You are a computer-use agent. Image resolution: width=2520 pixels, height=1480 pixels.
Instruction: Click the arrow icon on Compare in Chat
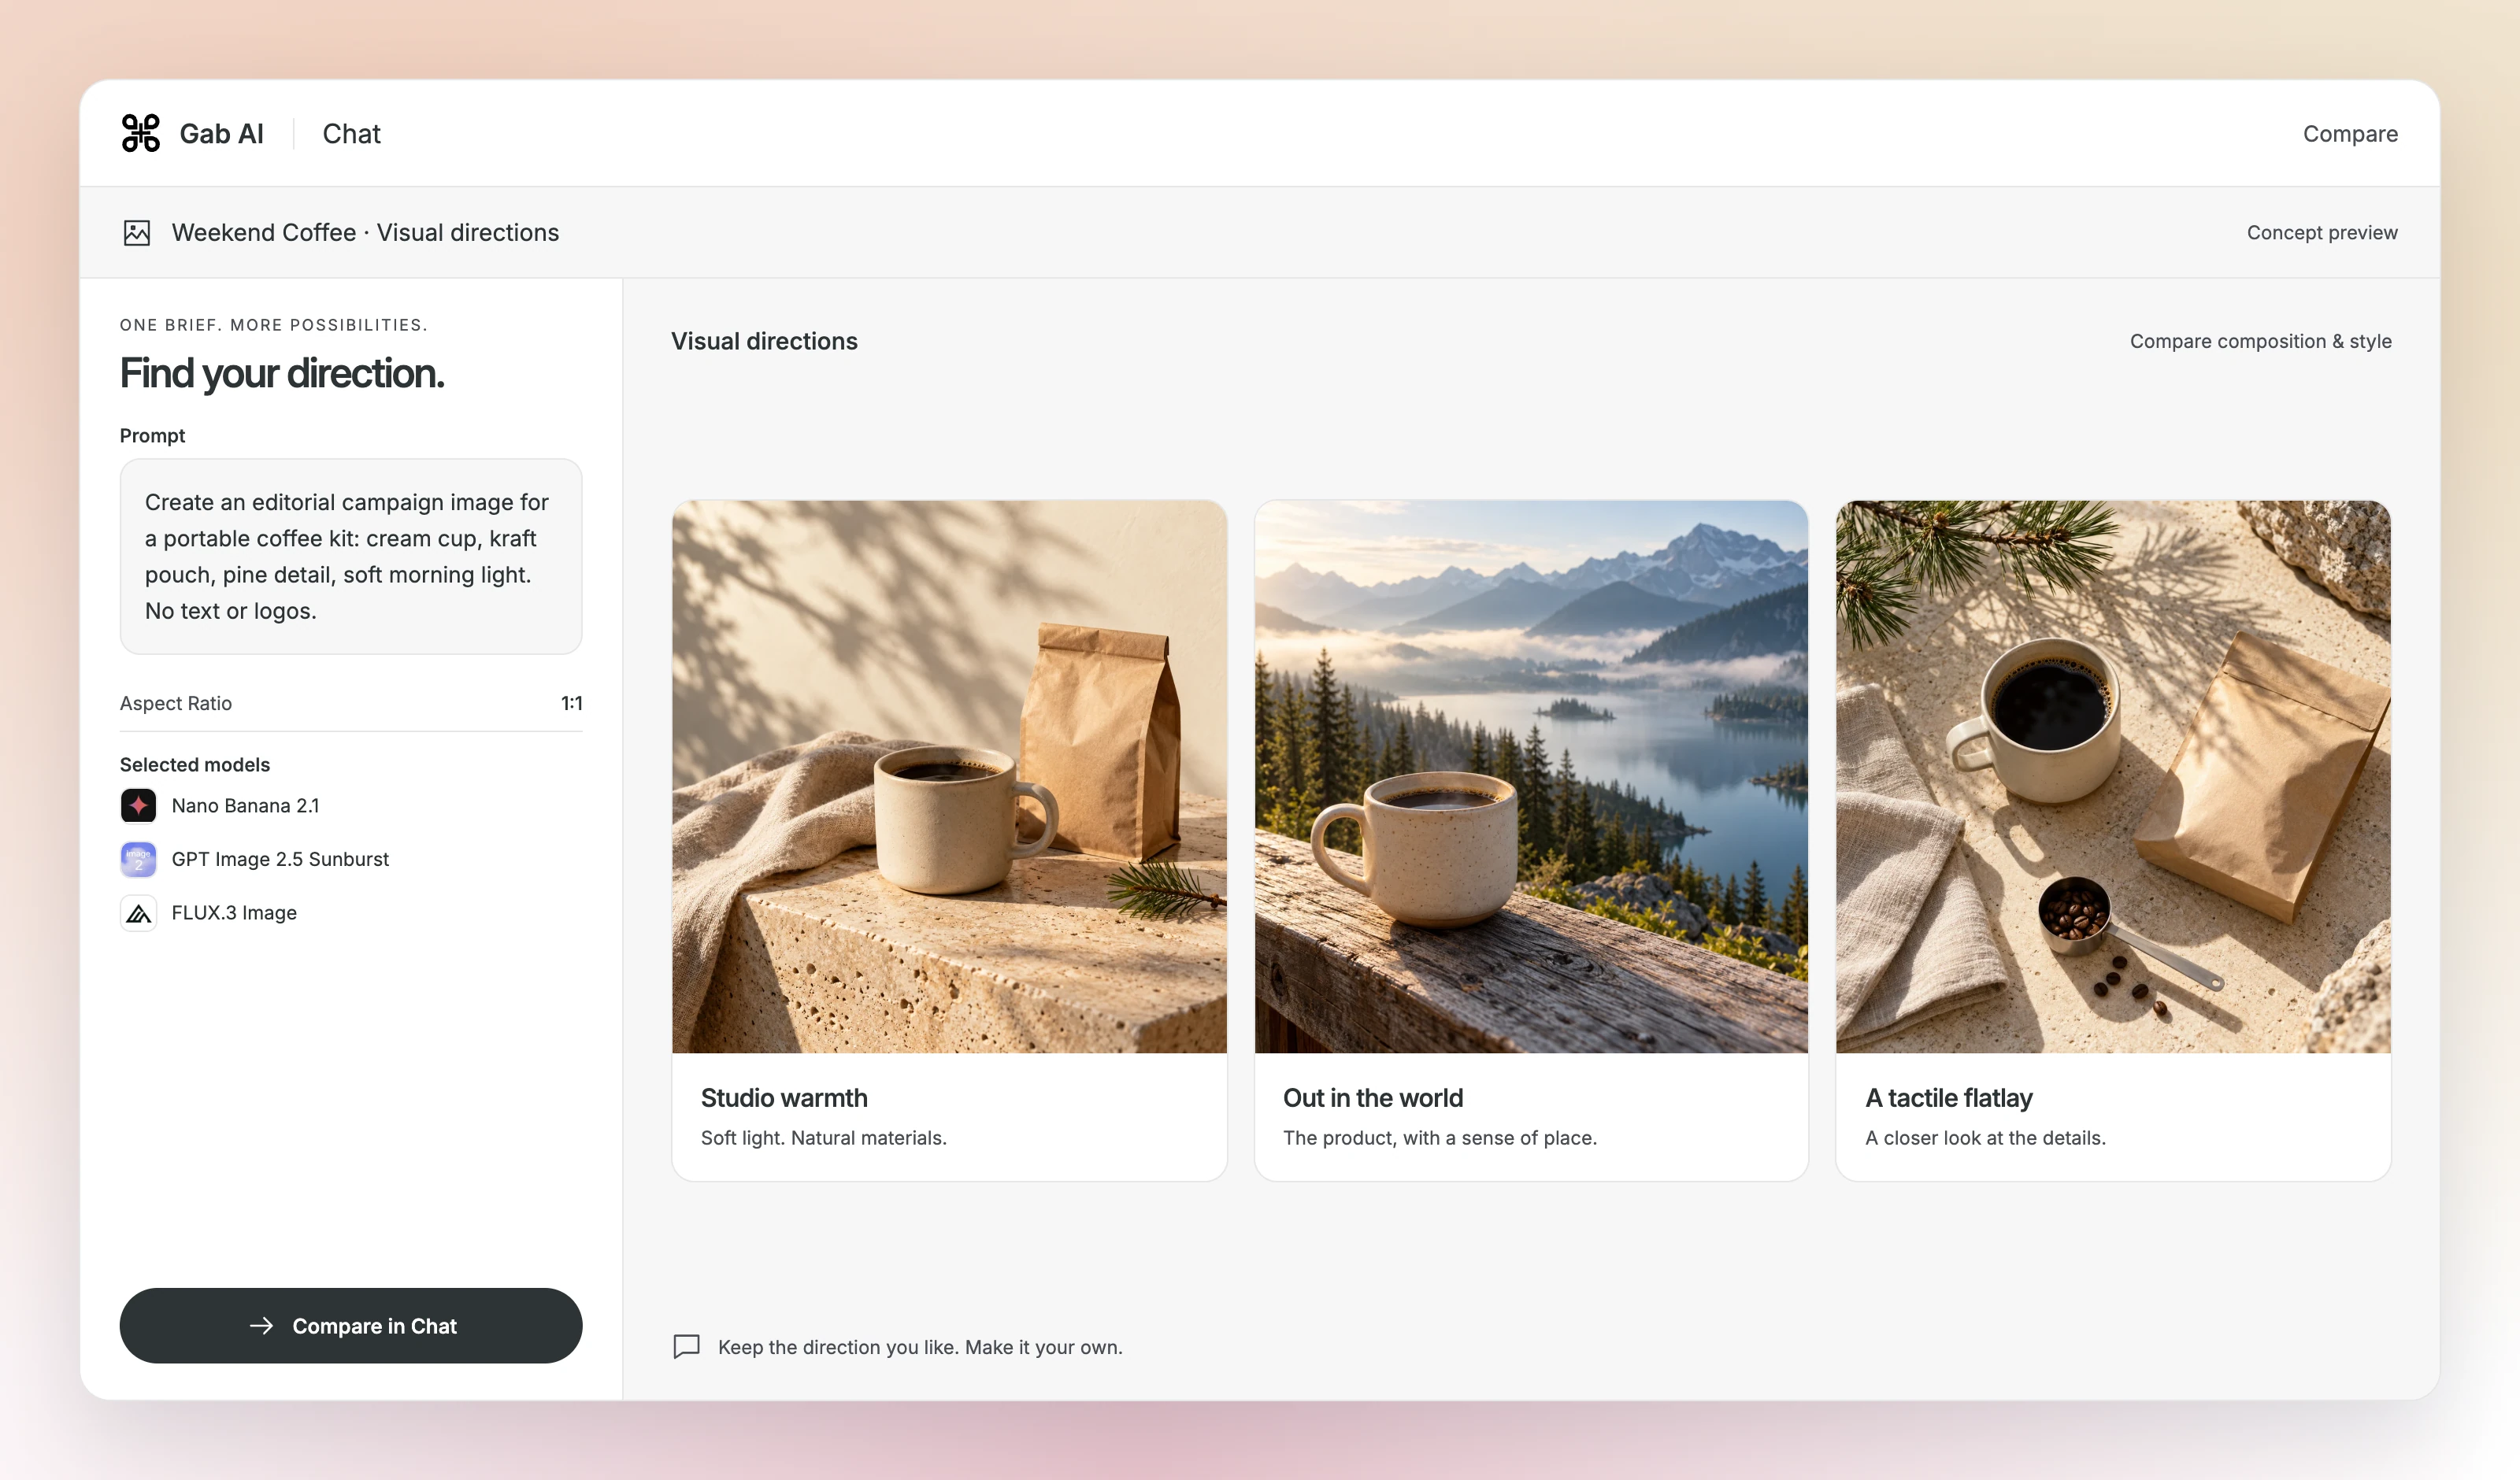(x=261, y=1325)
